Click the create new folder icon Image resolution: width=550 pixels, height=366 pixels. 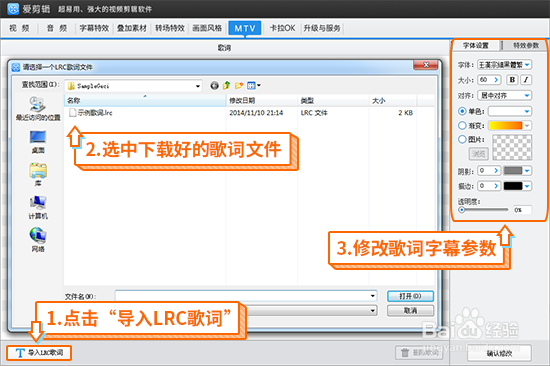pyautogui.click(x=239, y=85)
